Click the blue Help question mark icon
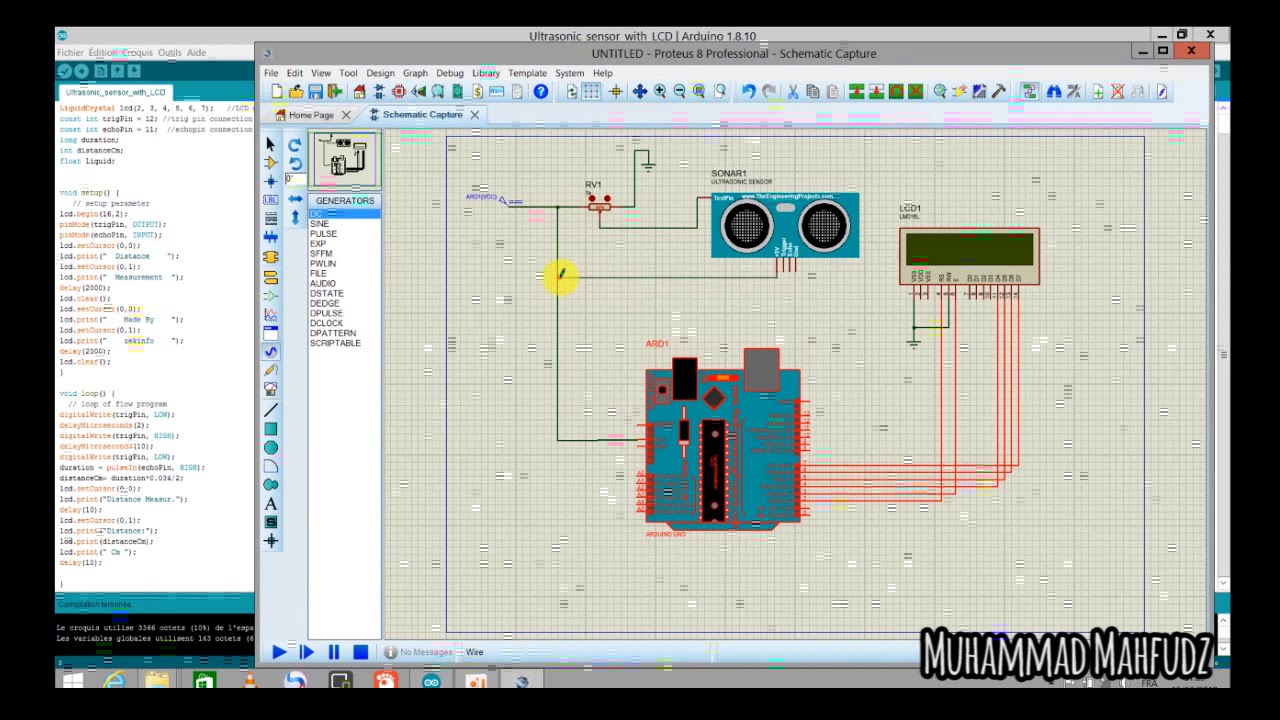 pyautogui.click(x=541, y=92)
